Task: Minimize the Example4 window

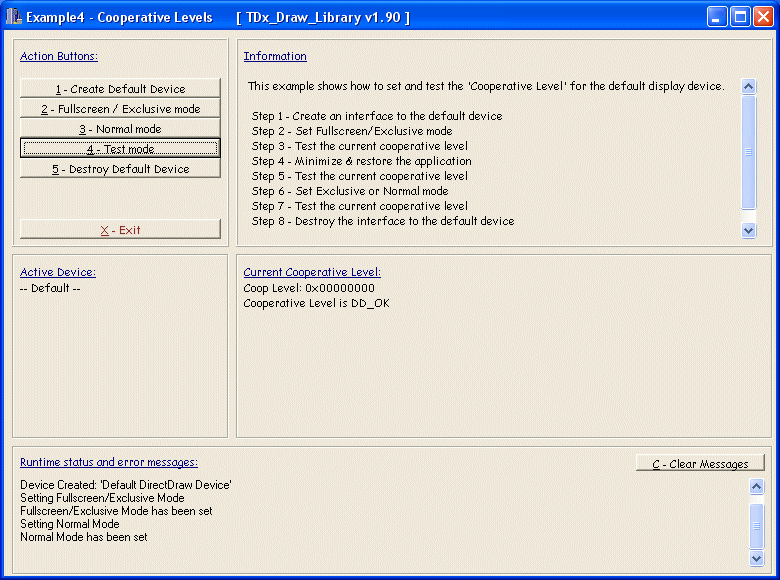Action: coord(718,17)
